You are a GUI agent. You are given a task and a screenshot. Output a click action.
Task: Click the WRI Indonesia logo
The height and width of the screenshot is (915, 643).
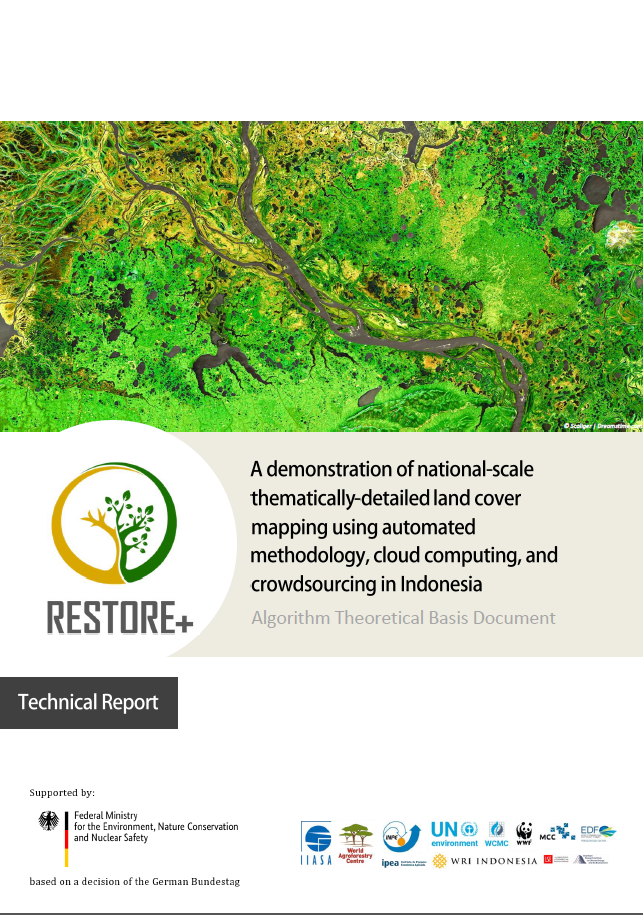(484, 861)
